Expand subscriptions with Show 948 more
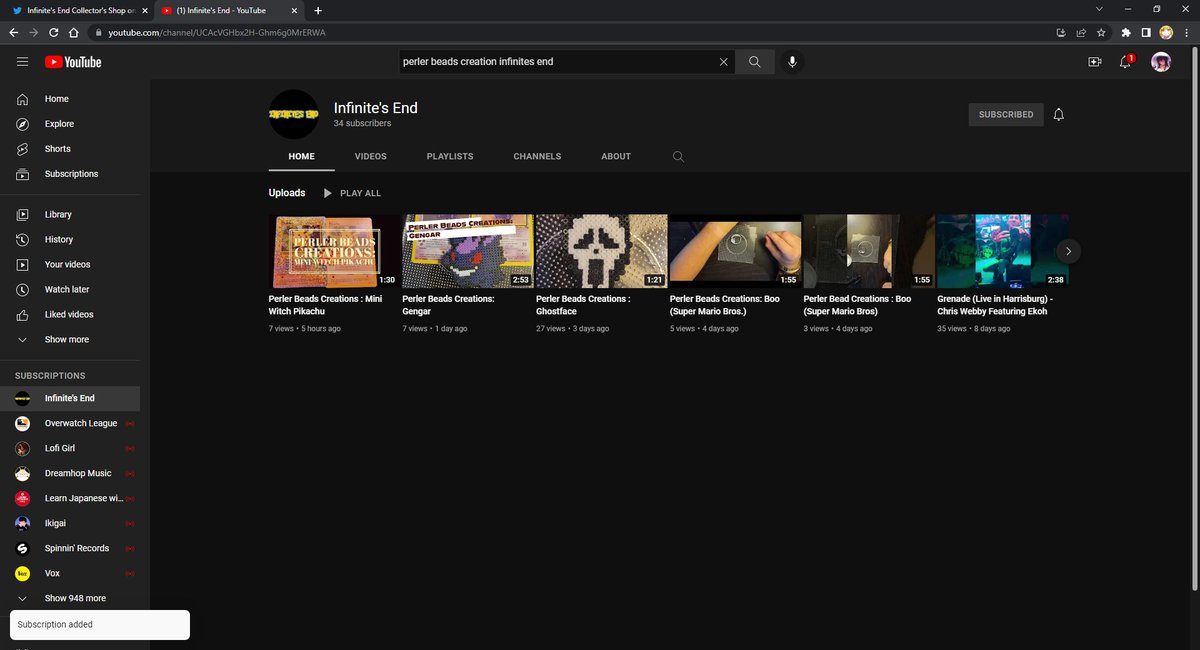Viewport: 1200px width, 650px height. pyautogui.click(x=70, y=598)
